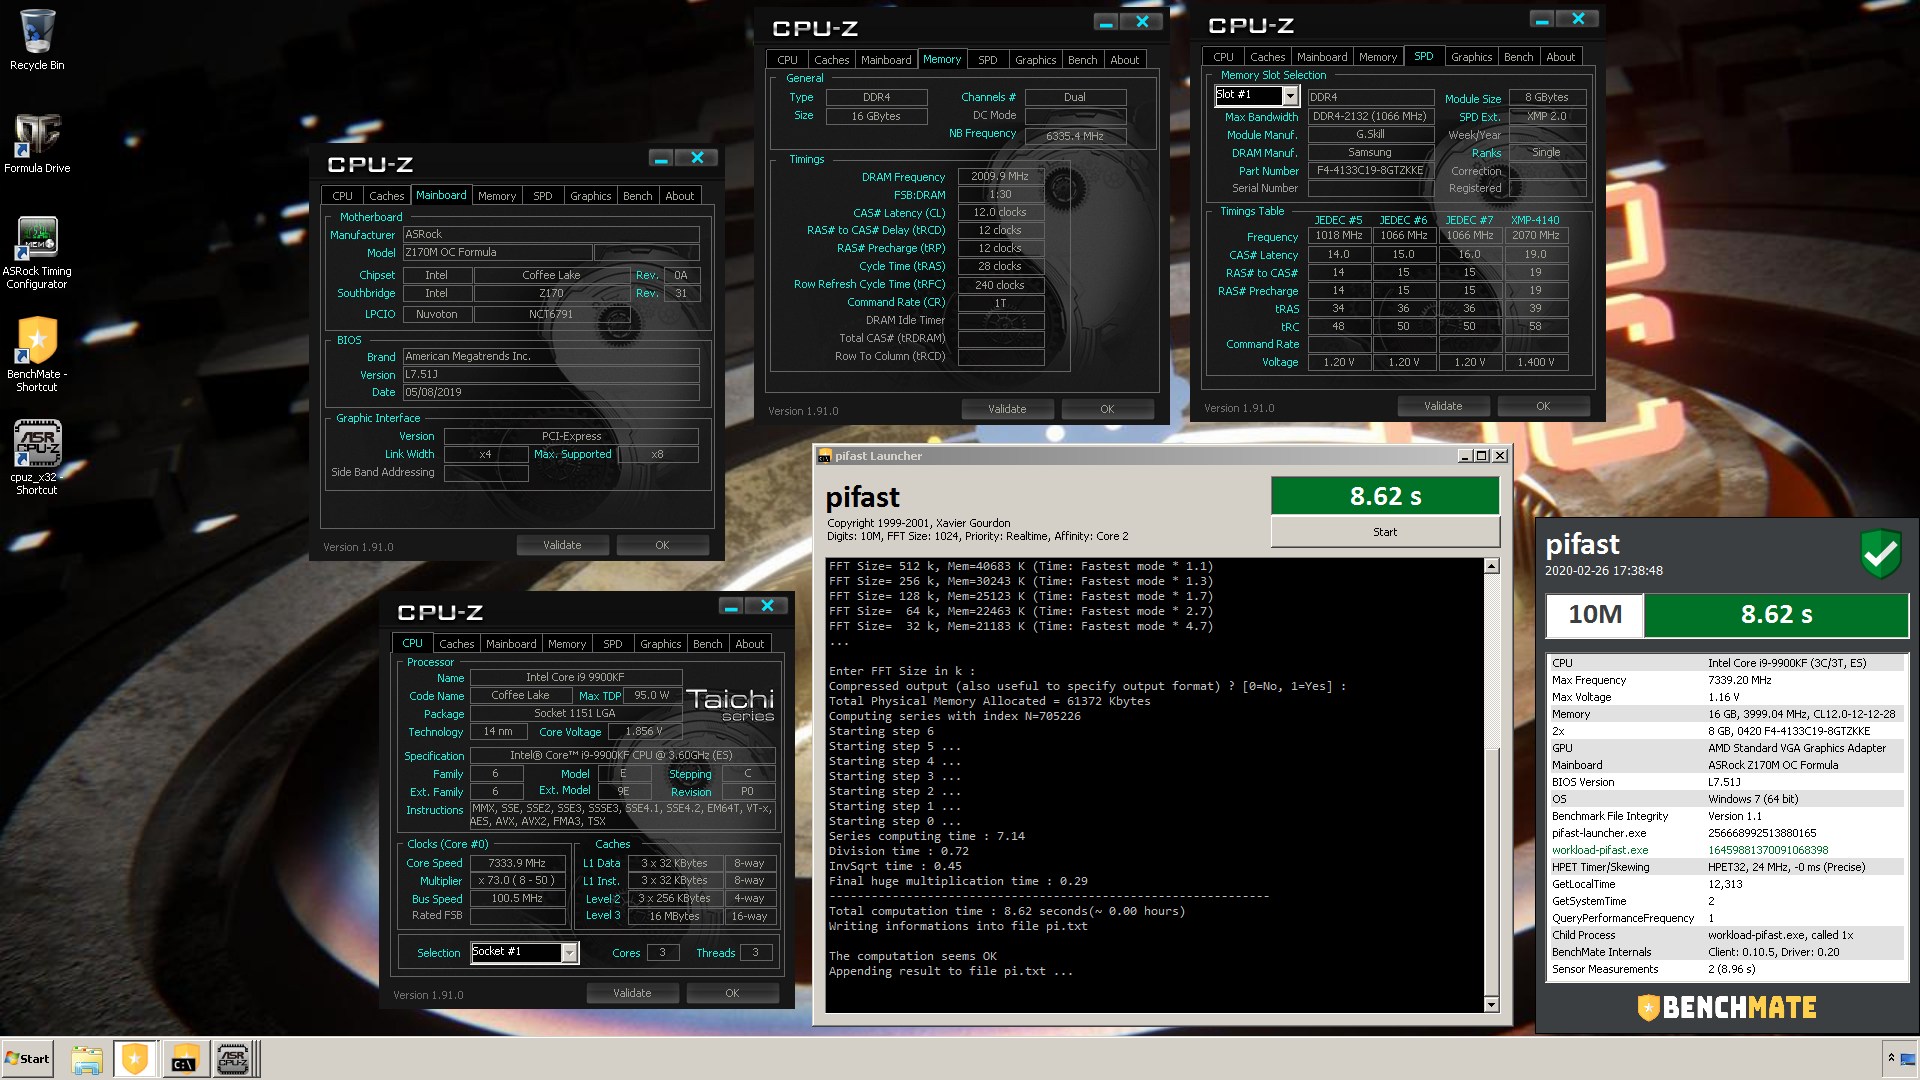Screen dimensions: 1920x1080
Task: Close the CPU-Z Mainboard window
Action: point(697,158)
